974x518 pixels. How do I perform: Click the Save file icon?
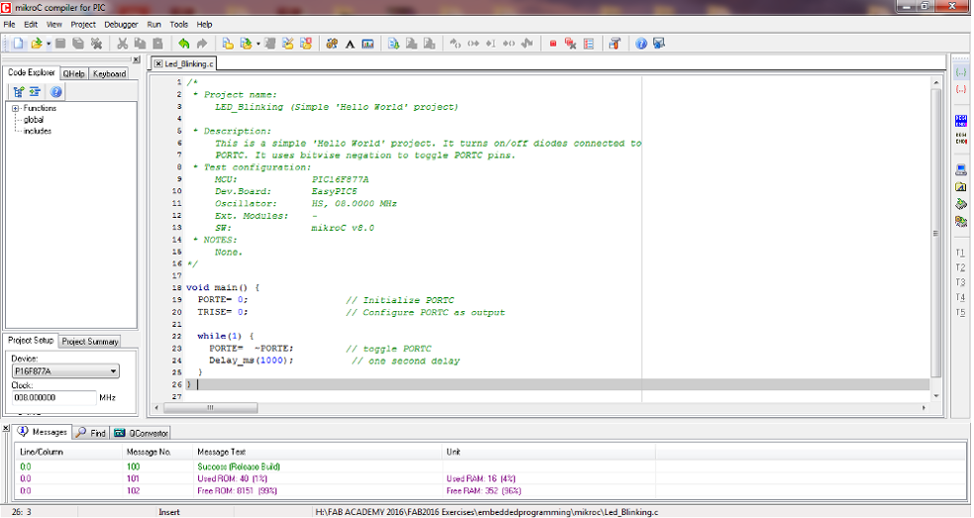[60, 43]
